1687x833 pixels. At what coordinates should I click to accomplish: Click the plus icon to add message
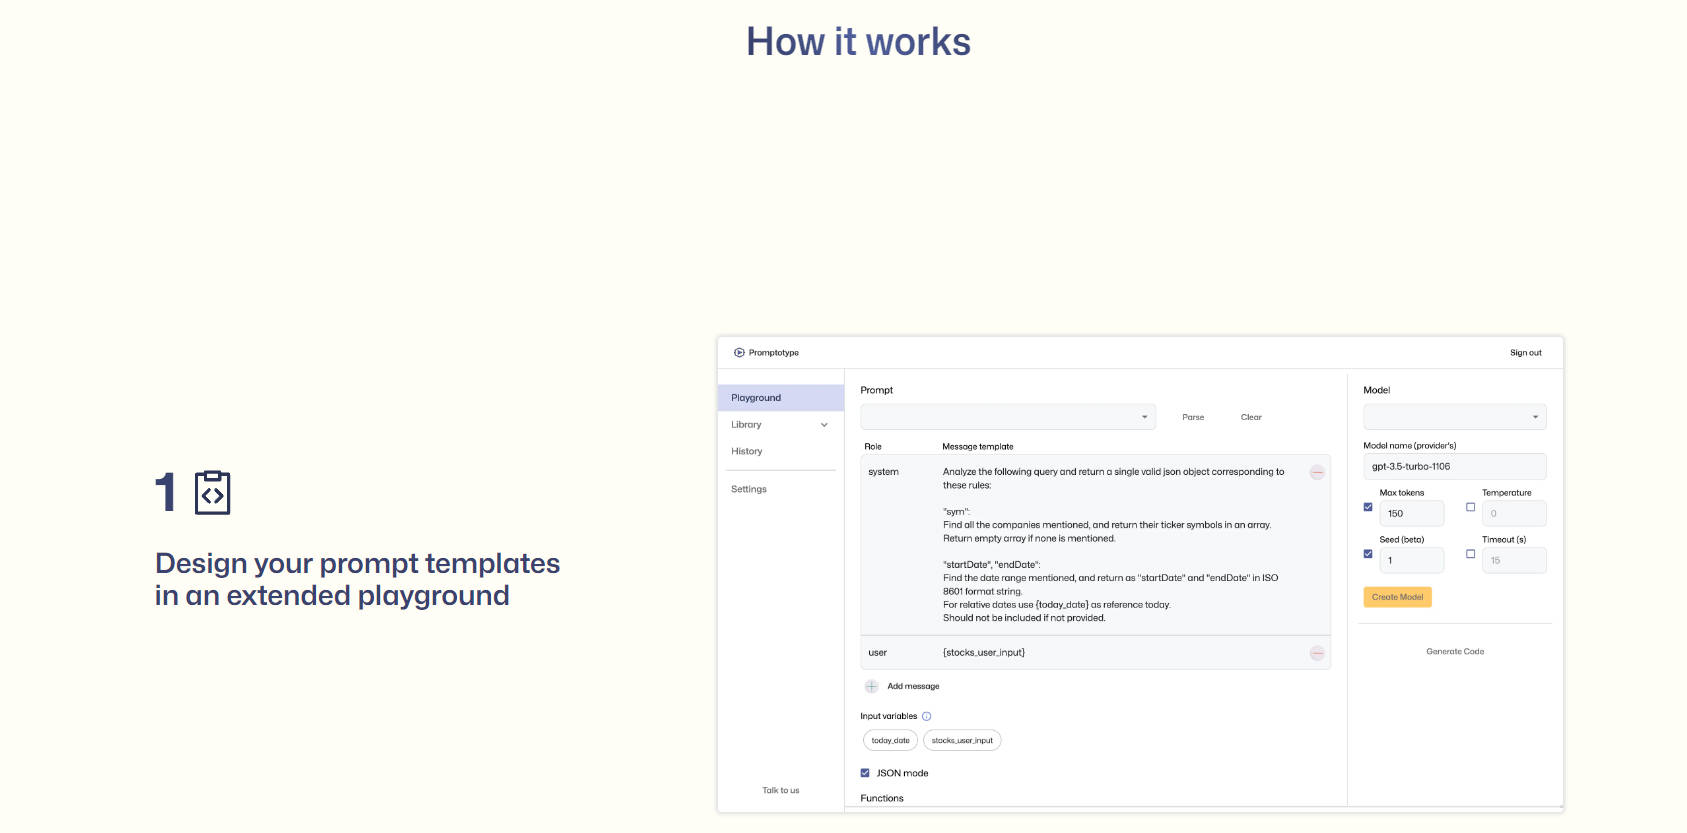tap(871, 687)
